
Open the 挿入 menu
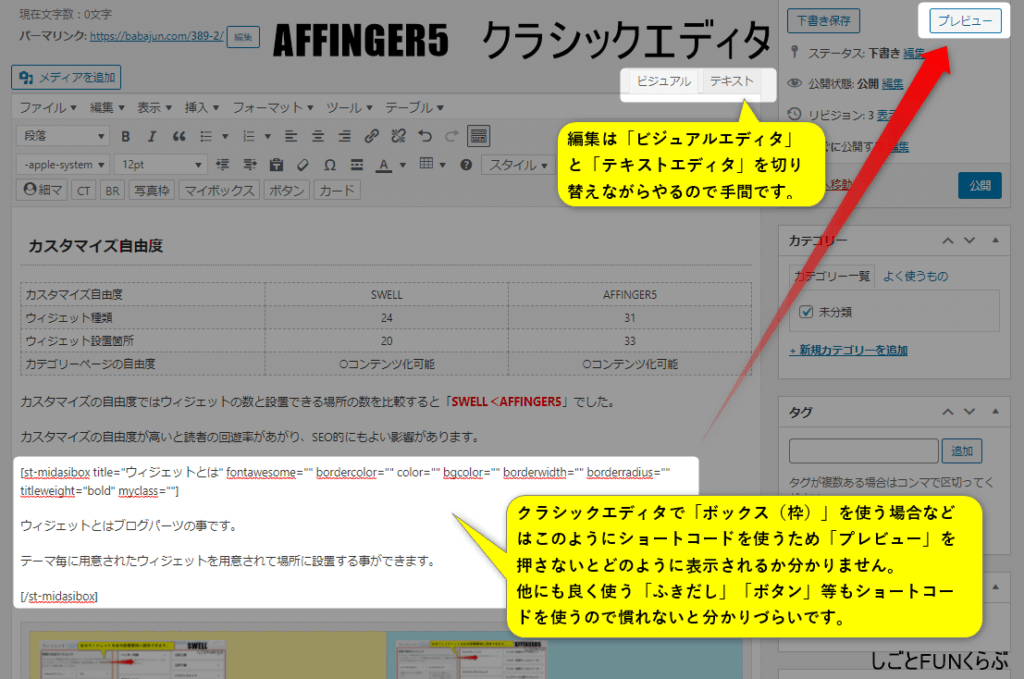pyautogui.click(x=202, y=108)
